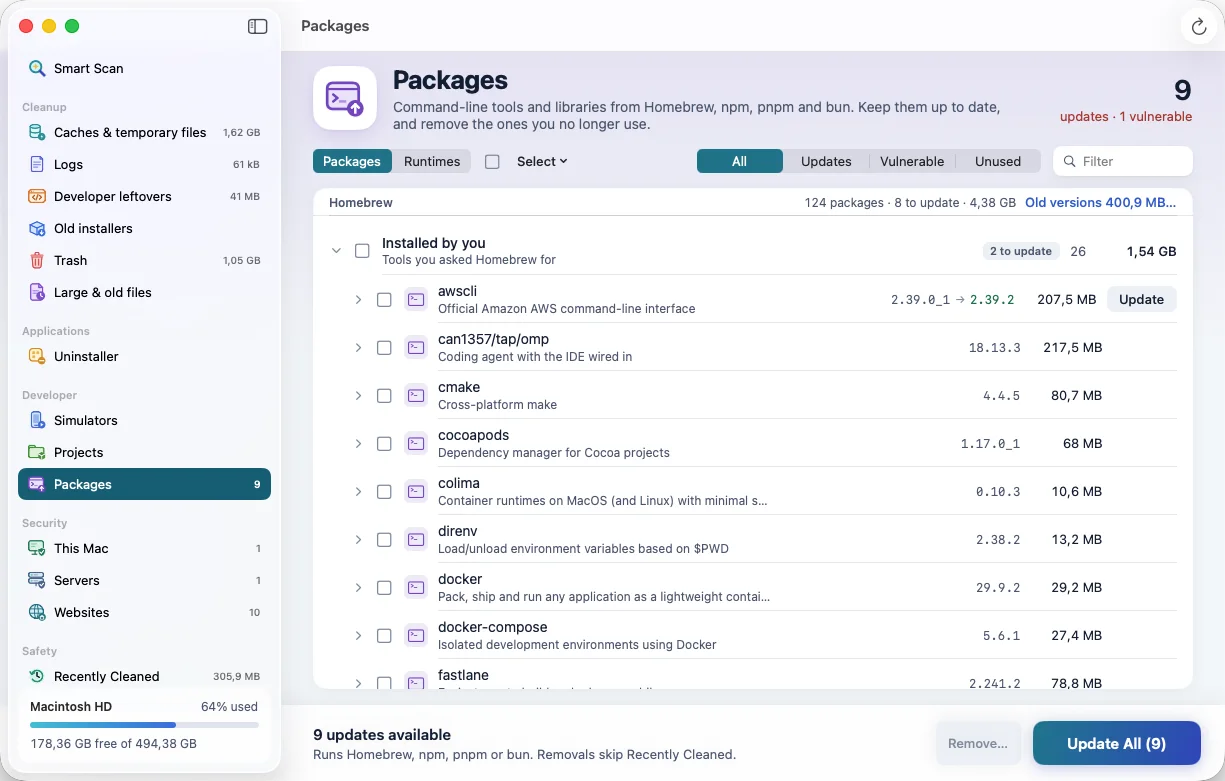1225x781 pixels.
Task: Check the cmake checkbox
Action: coord(384,395)
